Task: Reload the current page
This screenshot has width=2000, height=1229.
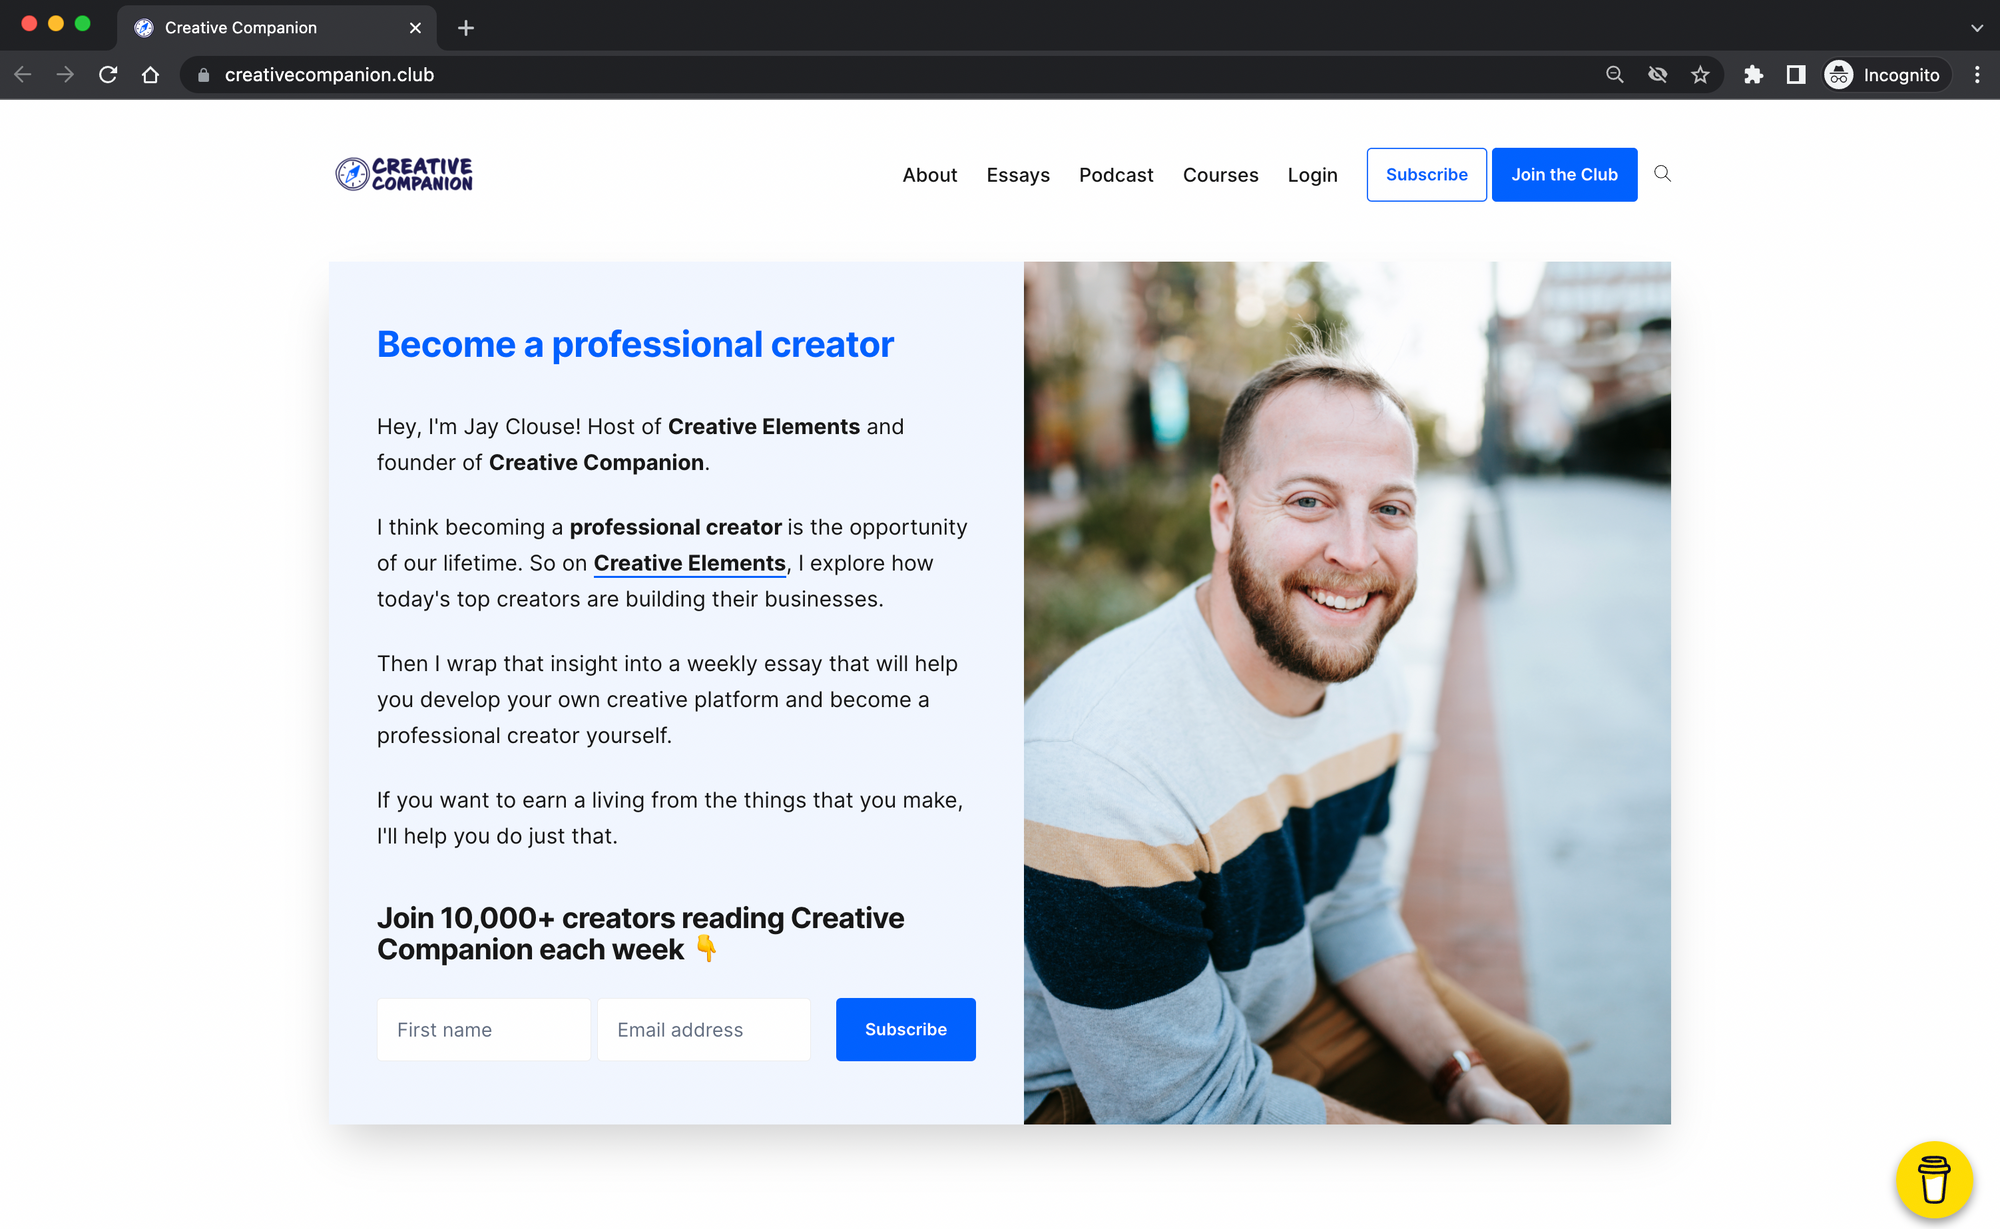Action: tap(108, 75)
